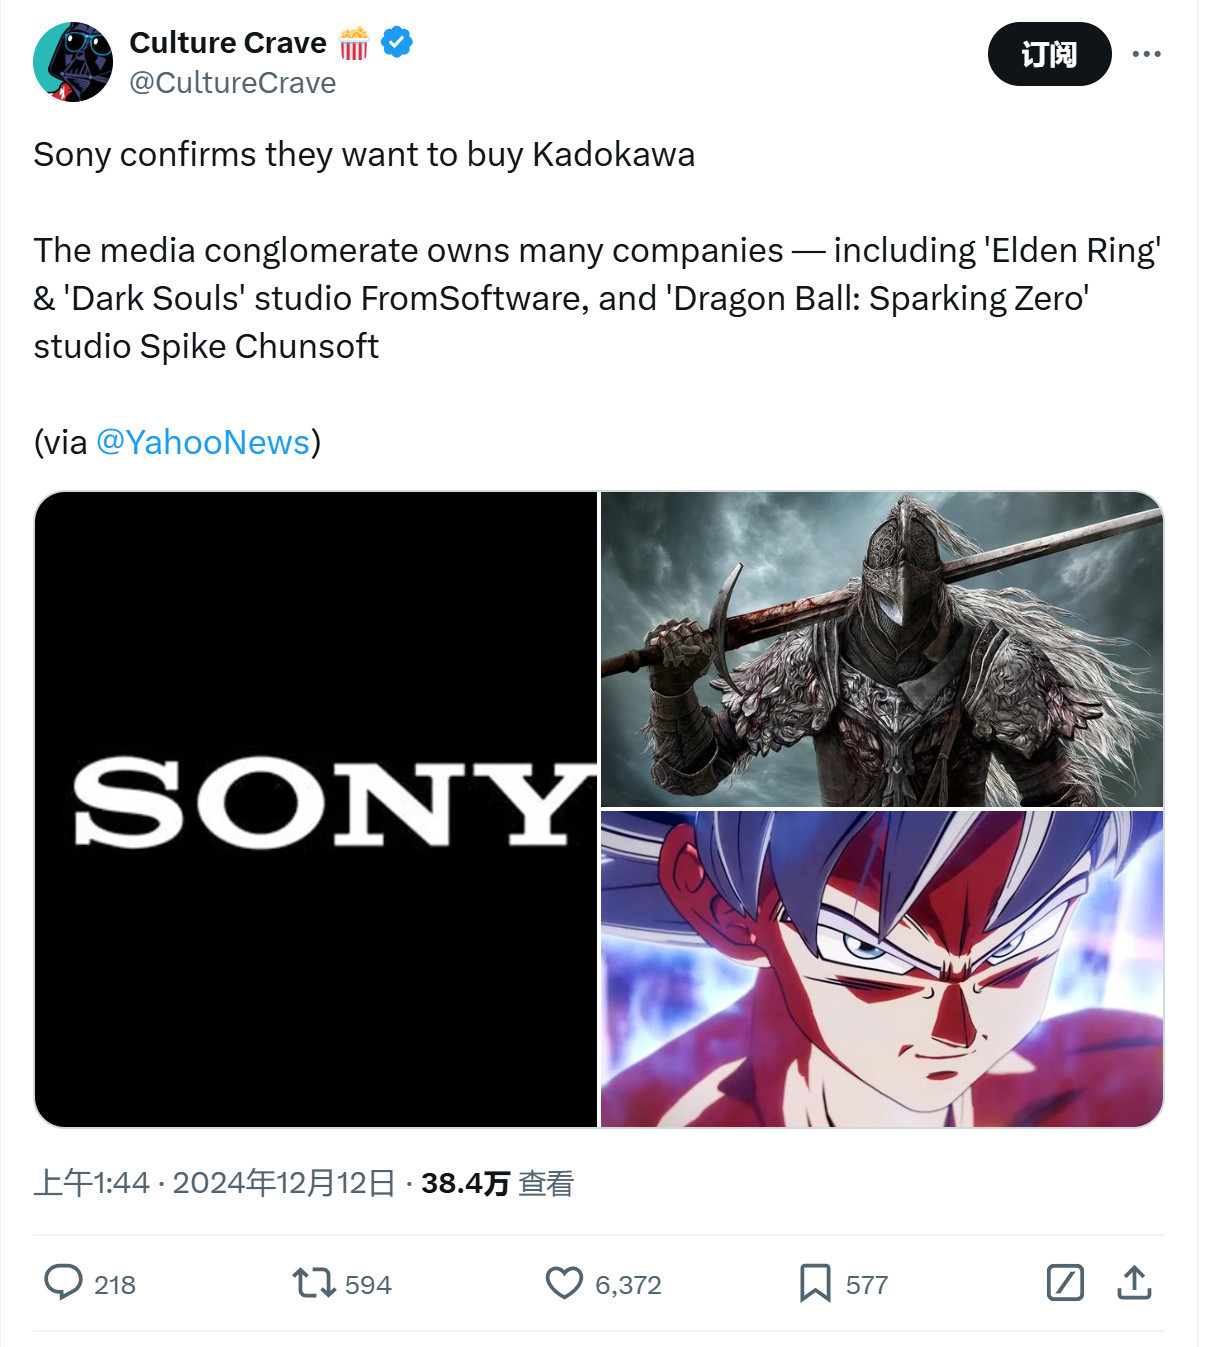Open the @YahooNews mention link
The image size is (1218, 1347).
tap(202, 442)
